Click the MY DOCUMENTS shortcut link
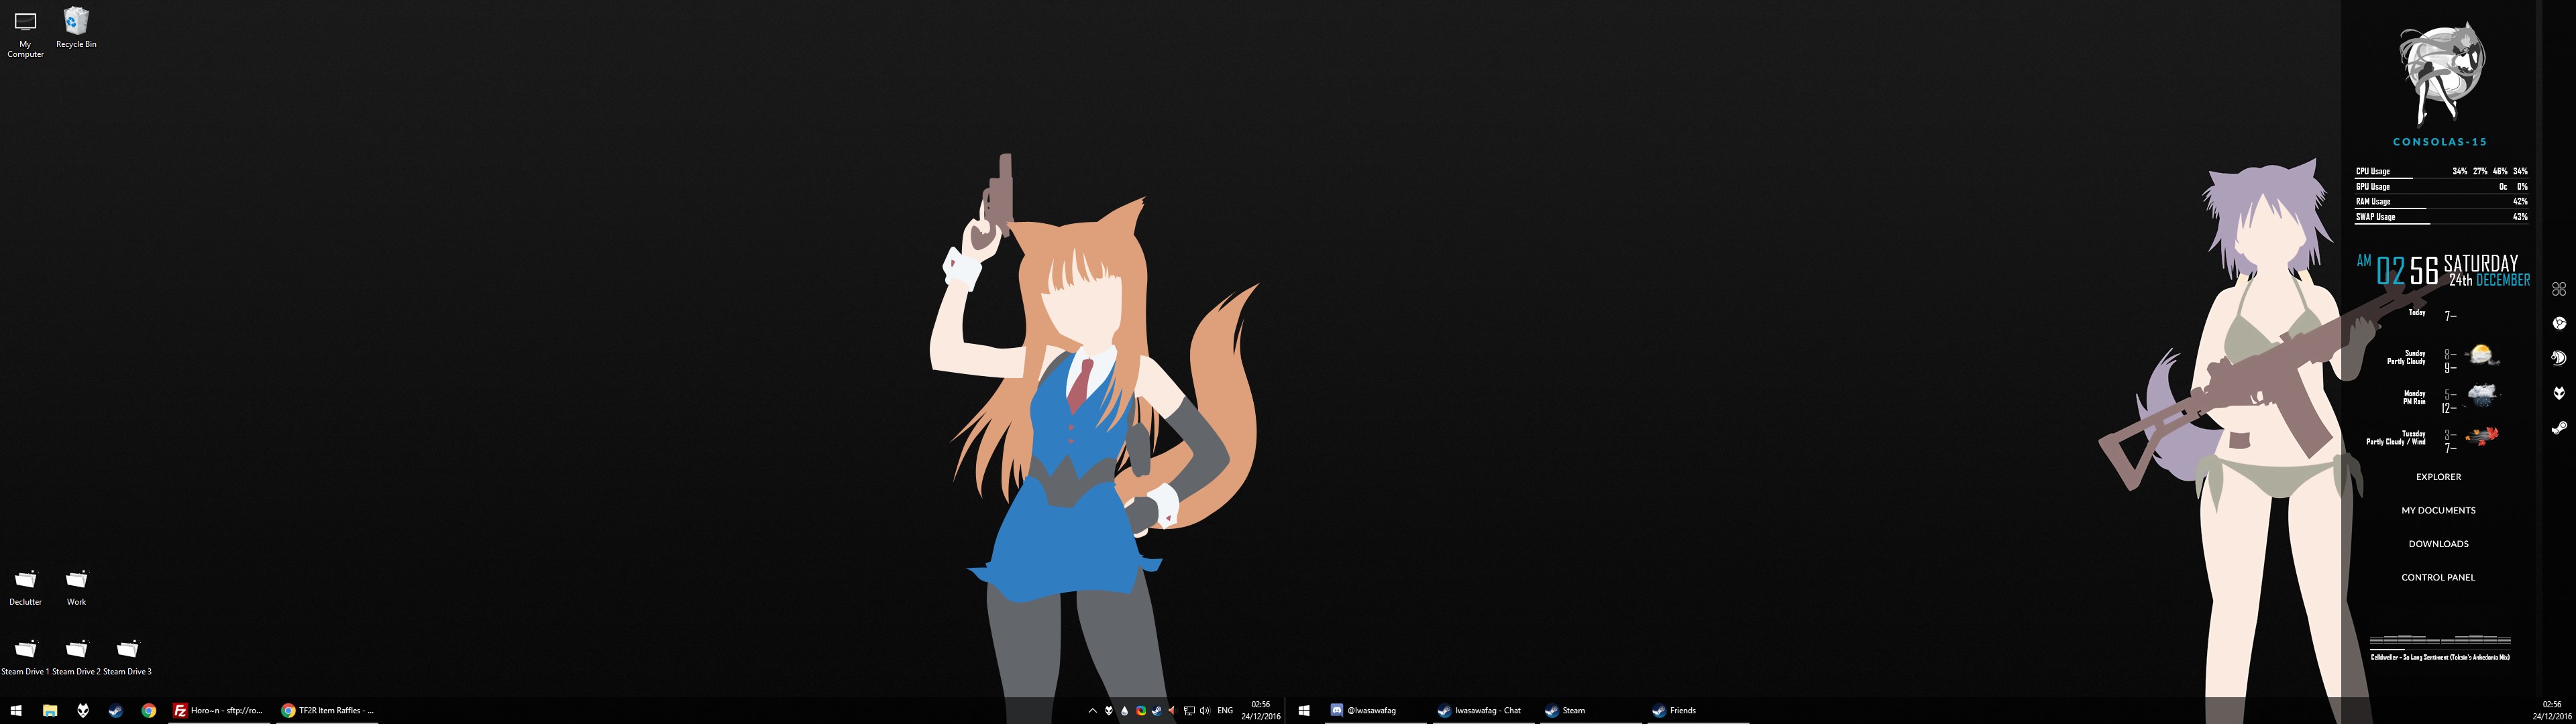Image resolution: width=2576 pixels, height=724 pixels. tap(2438, 510)
